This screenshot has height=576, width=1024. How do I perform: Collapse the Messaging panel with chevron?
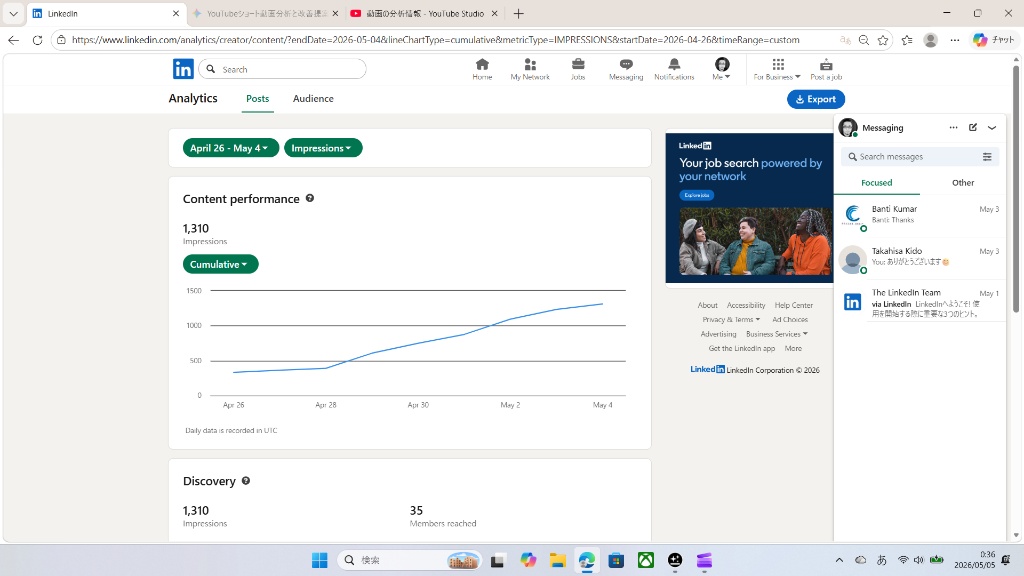click(992, 127)
